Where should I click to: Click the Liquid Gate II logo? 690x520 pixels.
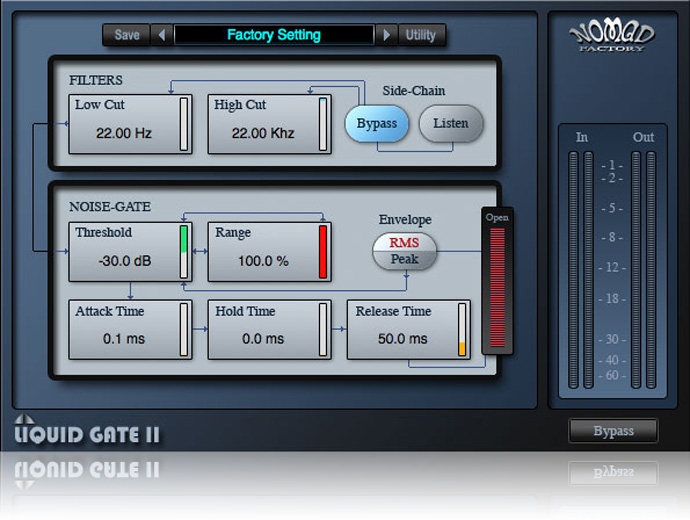point(87,433)
